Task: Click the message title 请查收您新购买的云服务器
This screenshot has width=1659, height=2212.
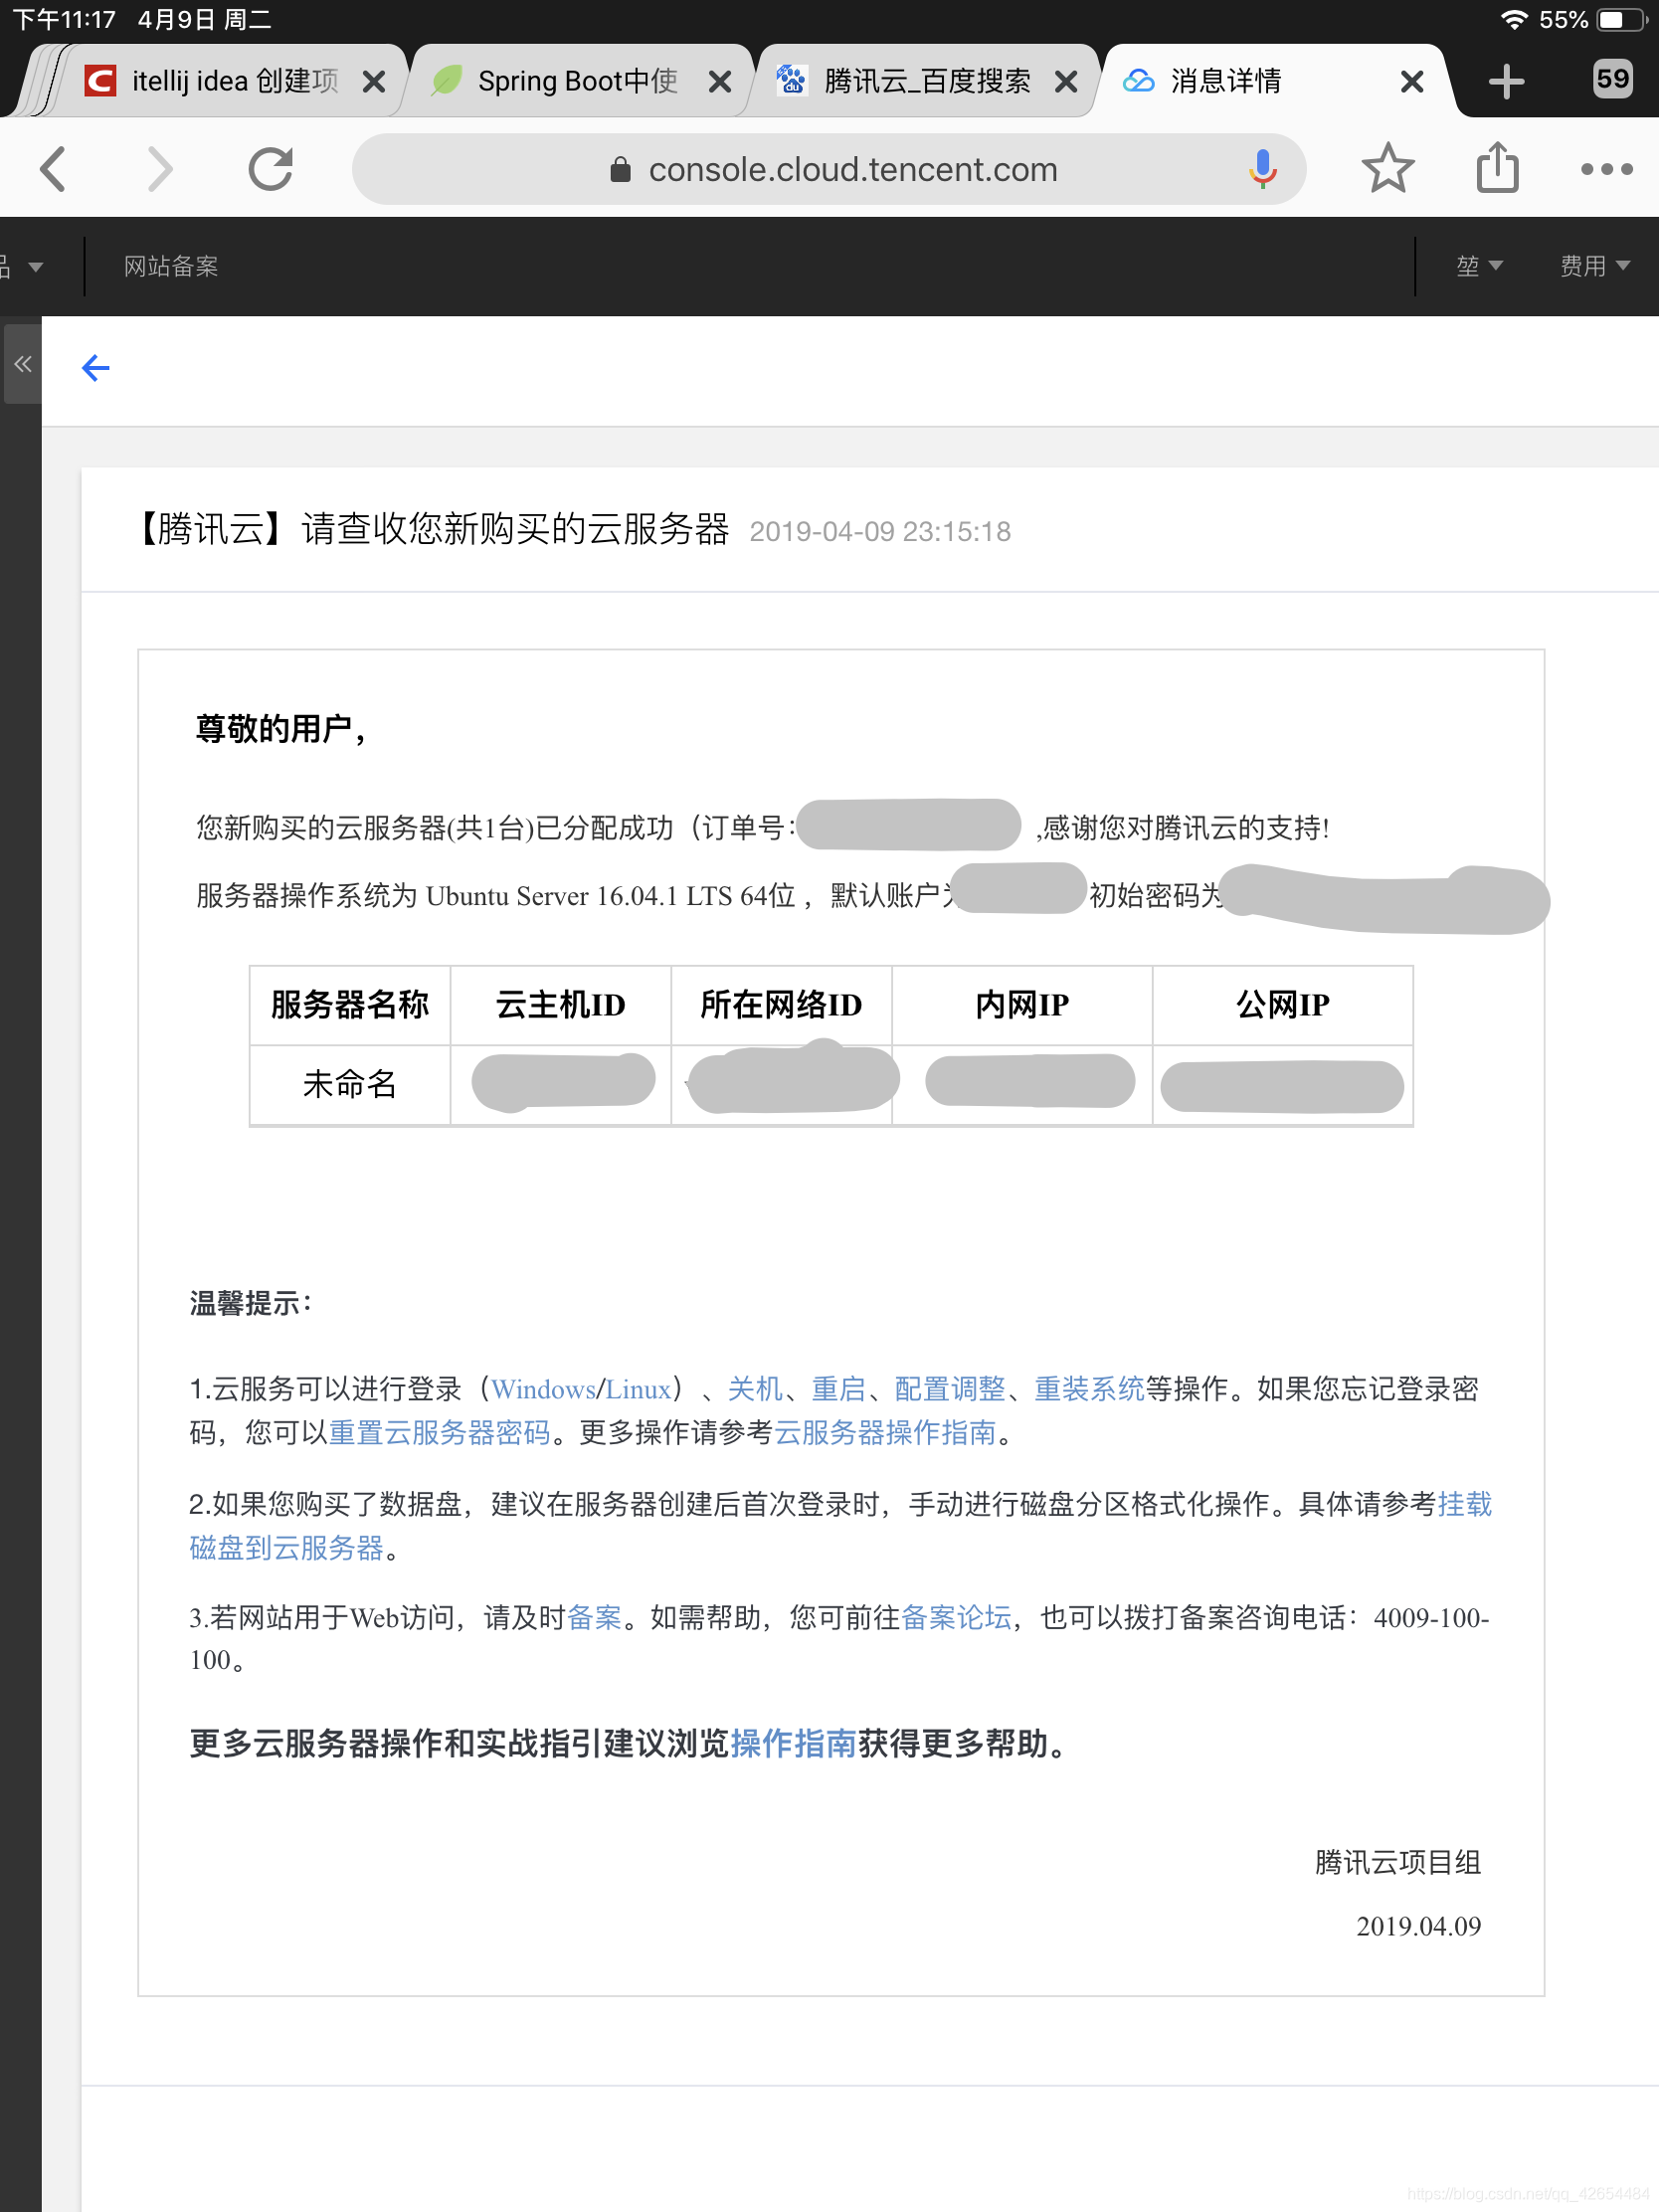Action: click(x=515, y=528)
